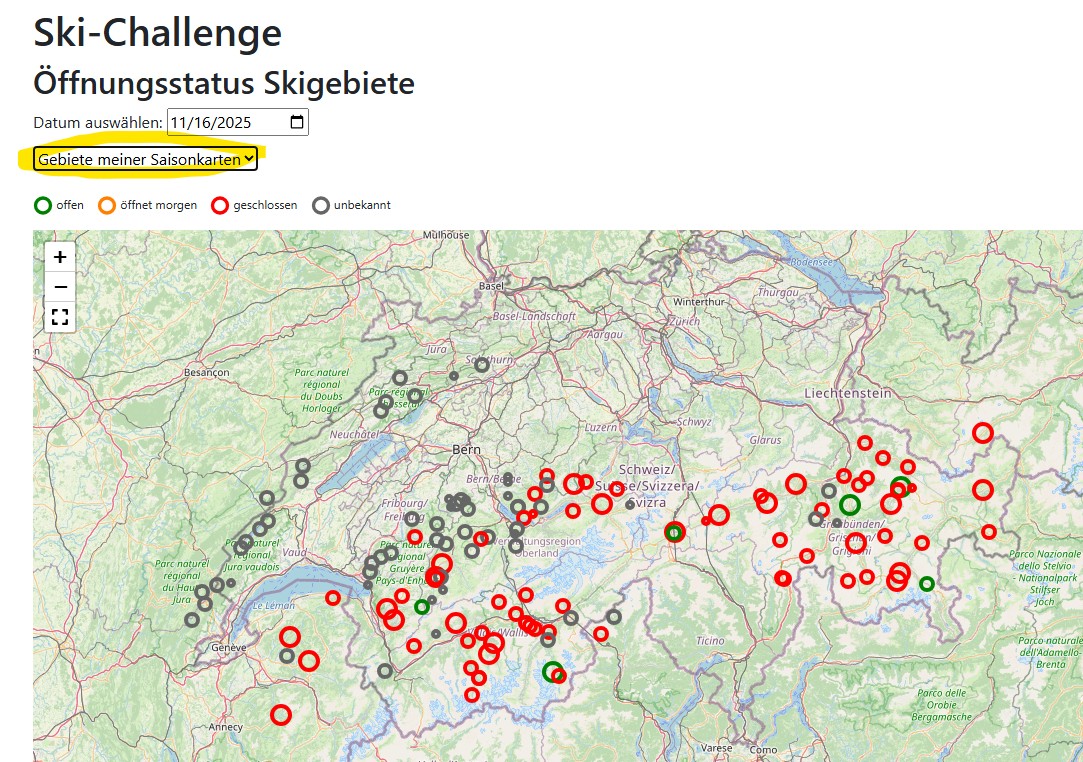Select the red ski marker north of Annecy
The width and height of the screenshot is (1083, 762).
tap(281, 715)
